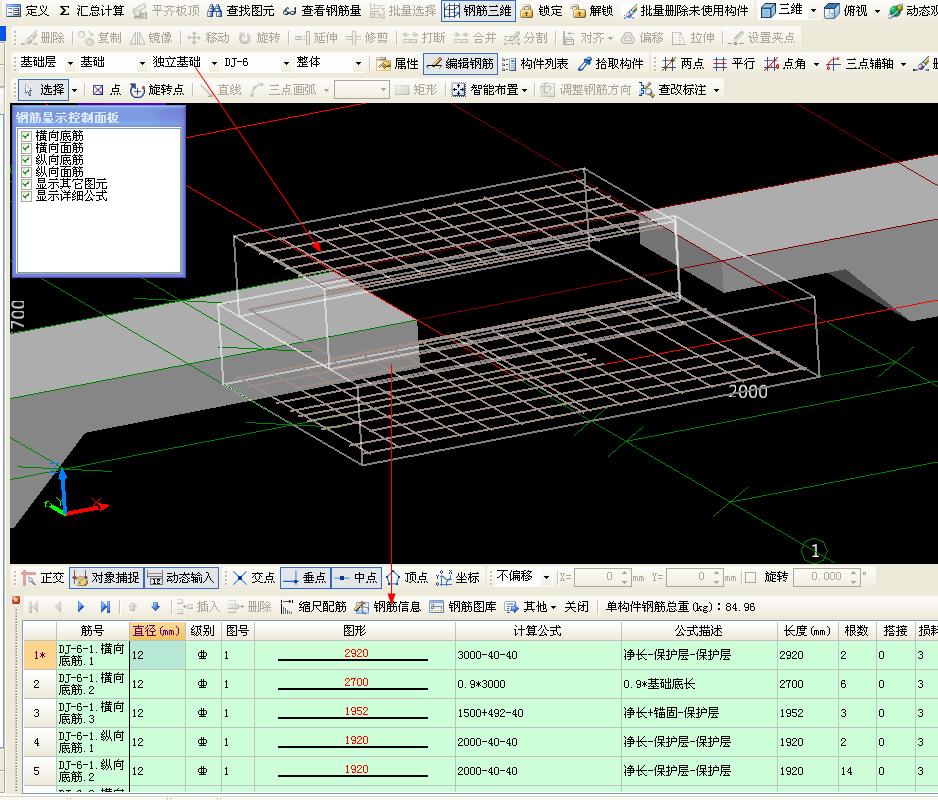Screen dimensions: 938x800
Task: Open 三维 view mode dropdown arrow
Action: (813, 11)
